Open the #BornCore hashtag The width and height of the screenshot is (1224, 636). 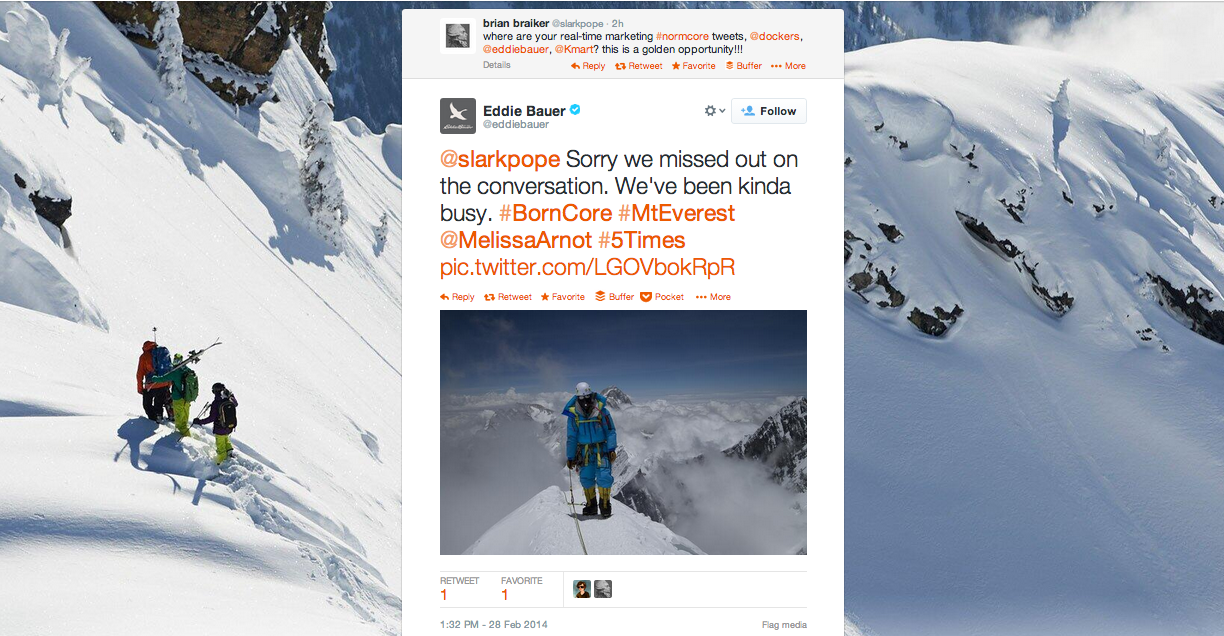pyautogui.click(x=554, y=214)
